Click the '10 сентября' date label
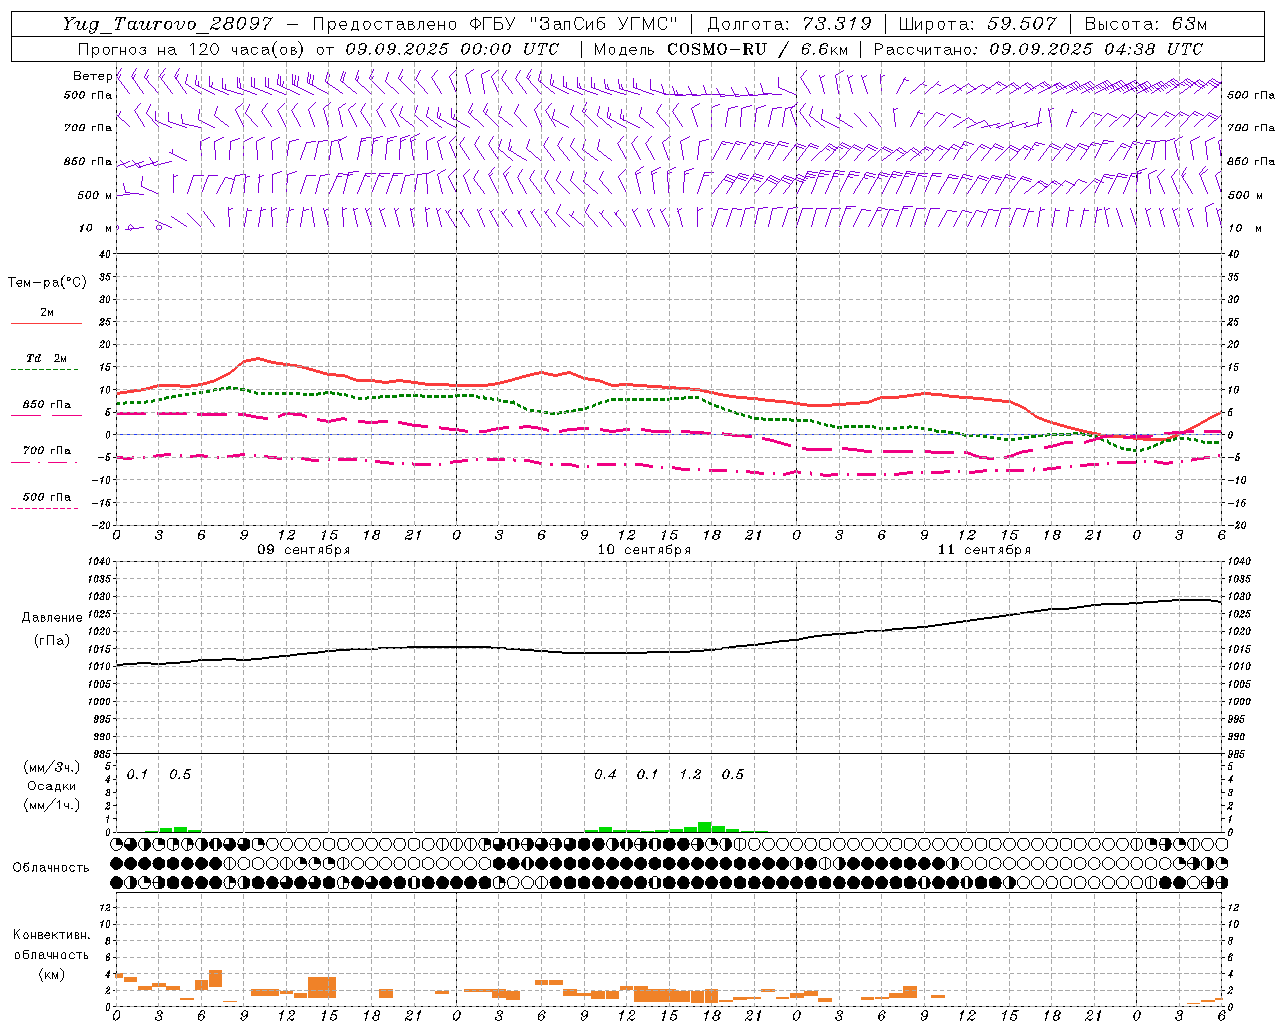The image size is (1280, 1024). tap(644, 550)
